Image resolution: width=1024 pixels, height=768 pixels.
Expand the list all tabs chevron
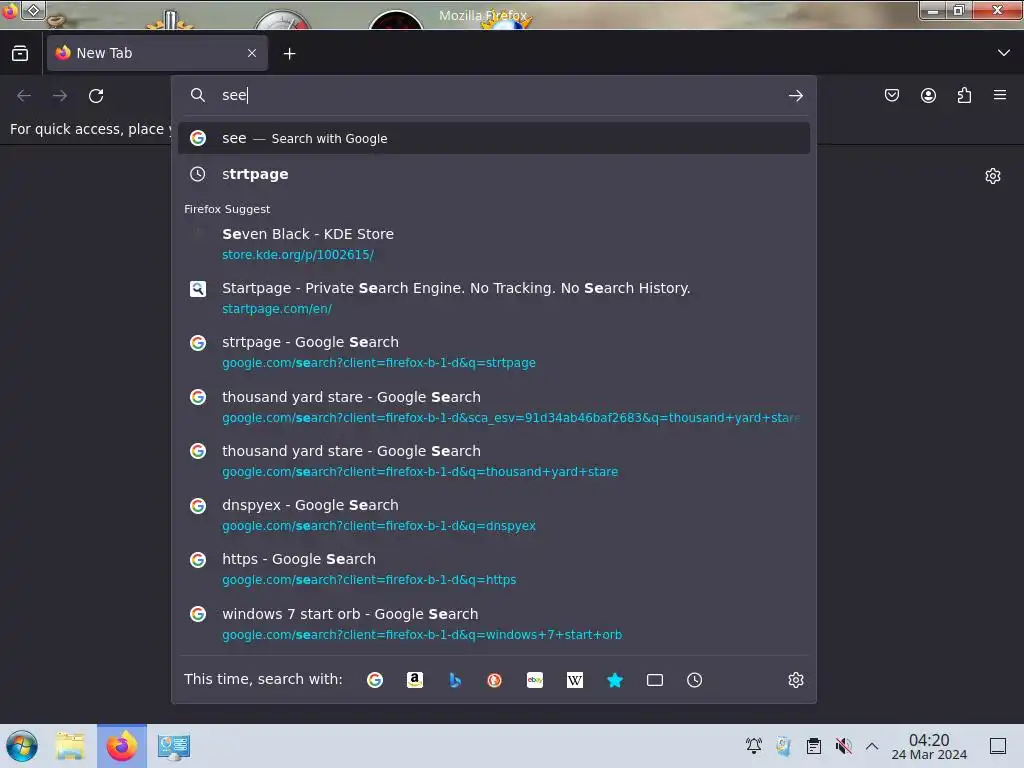point(1004,53)
